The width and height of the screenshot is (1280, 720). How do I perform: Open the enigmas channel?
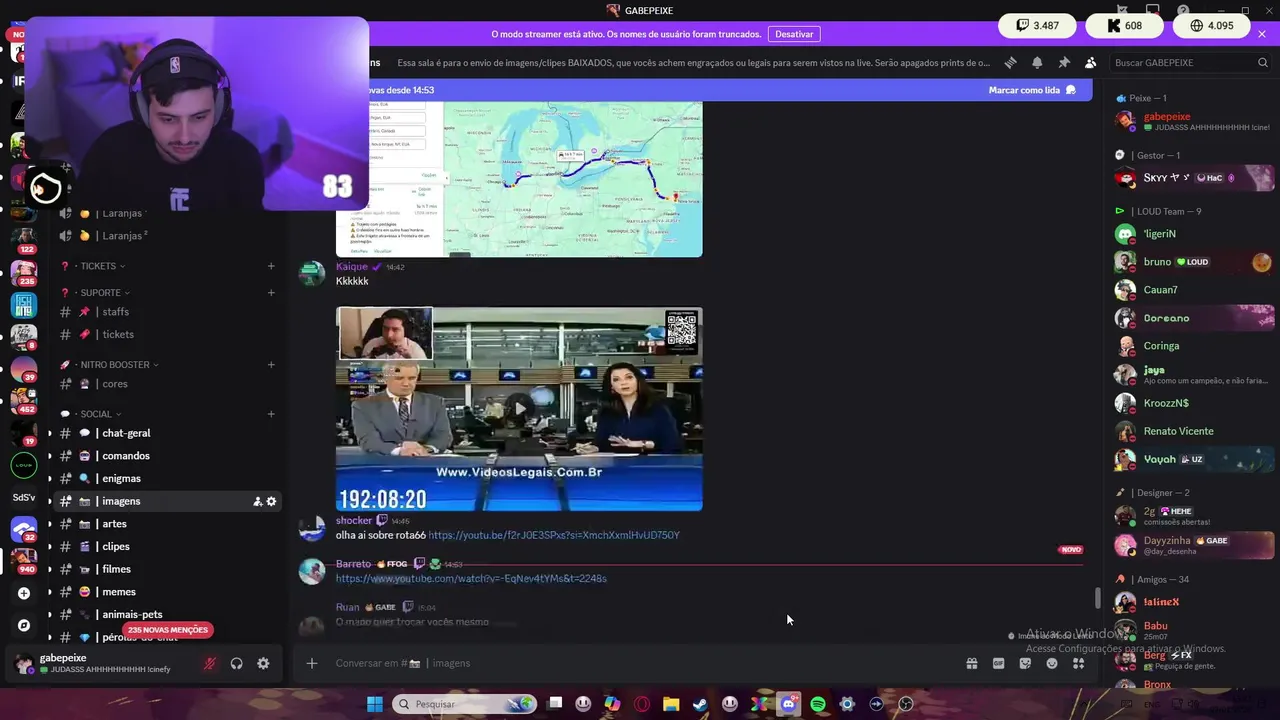coord(167,478)
